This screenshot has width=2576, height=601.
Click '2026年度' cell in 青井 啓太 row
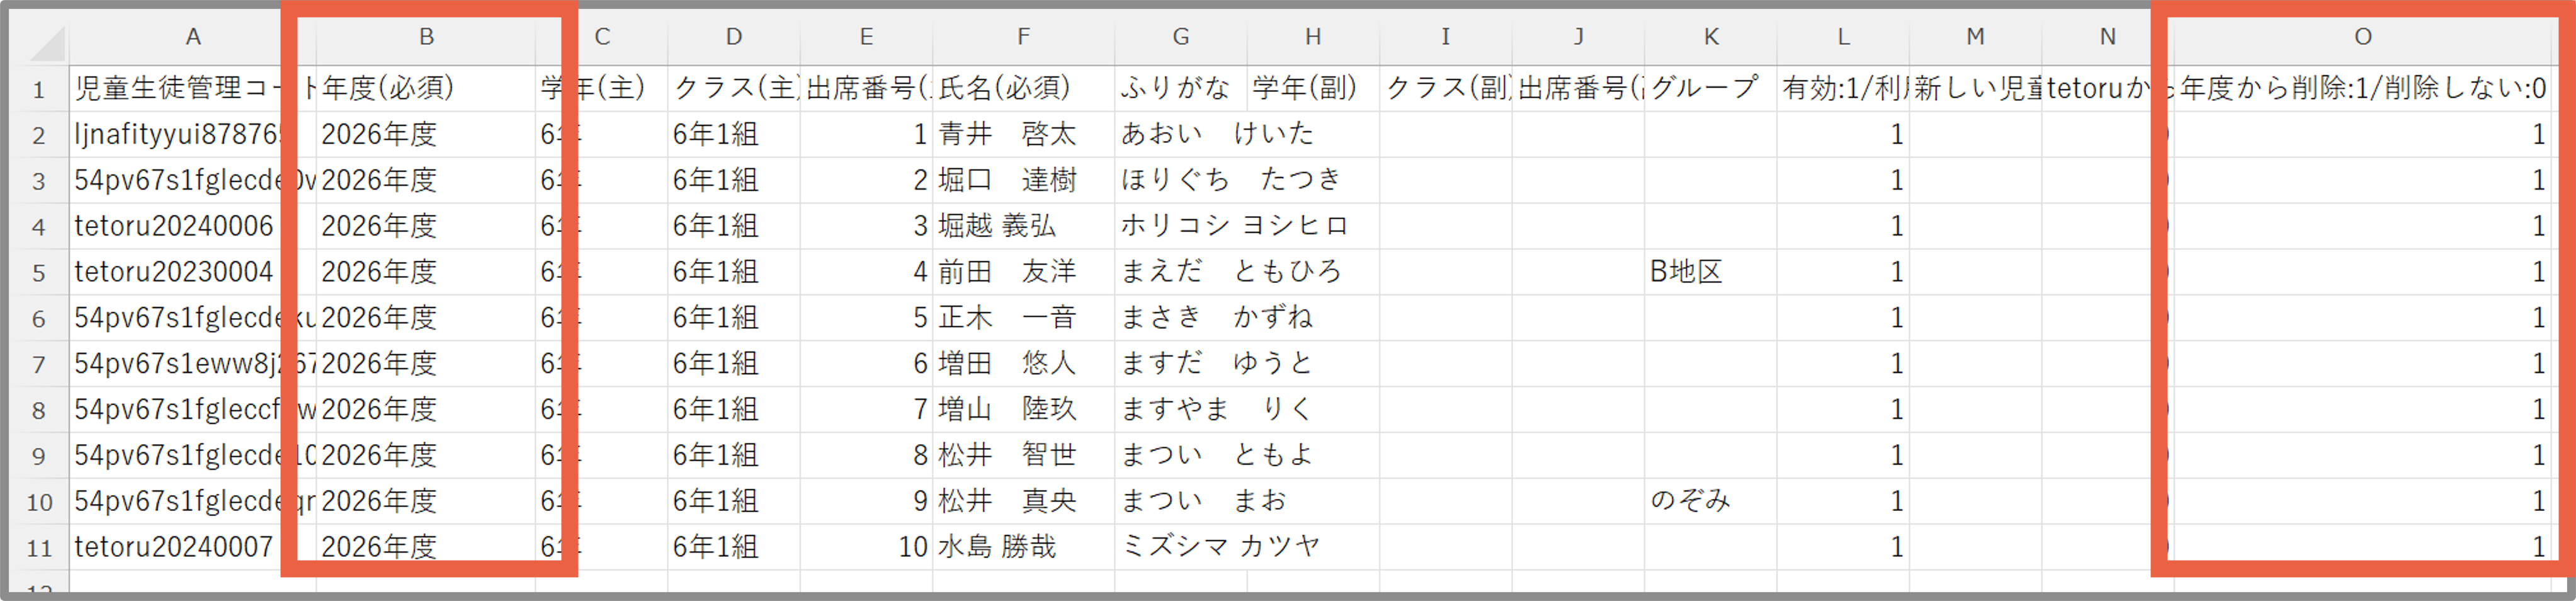(426, 134)
